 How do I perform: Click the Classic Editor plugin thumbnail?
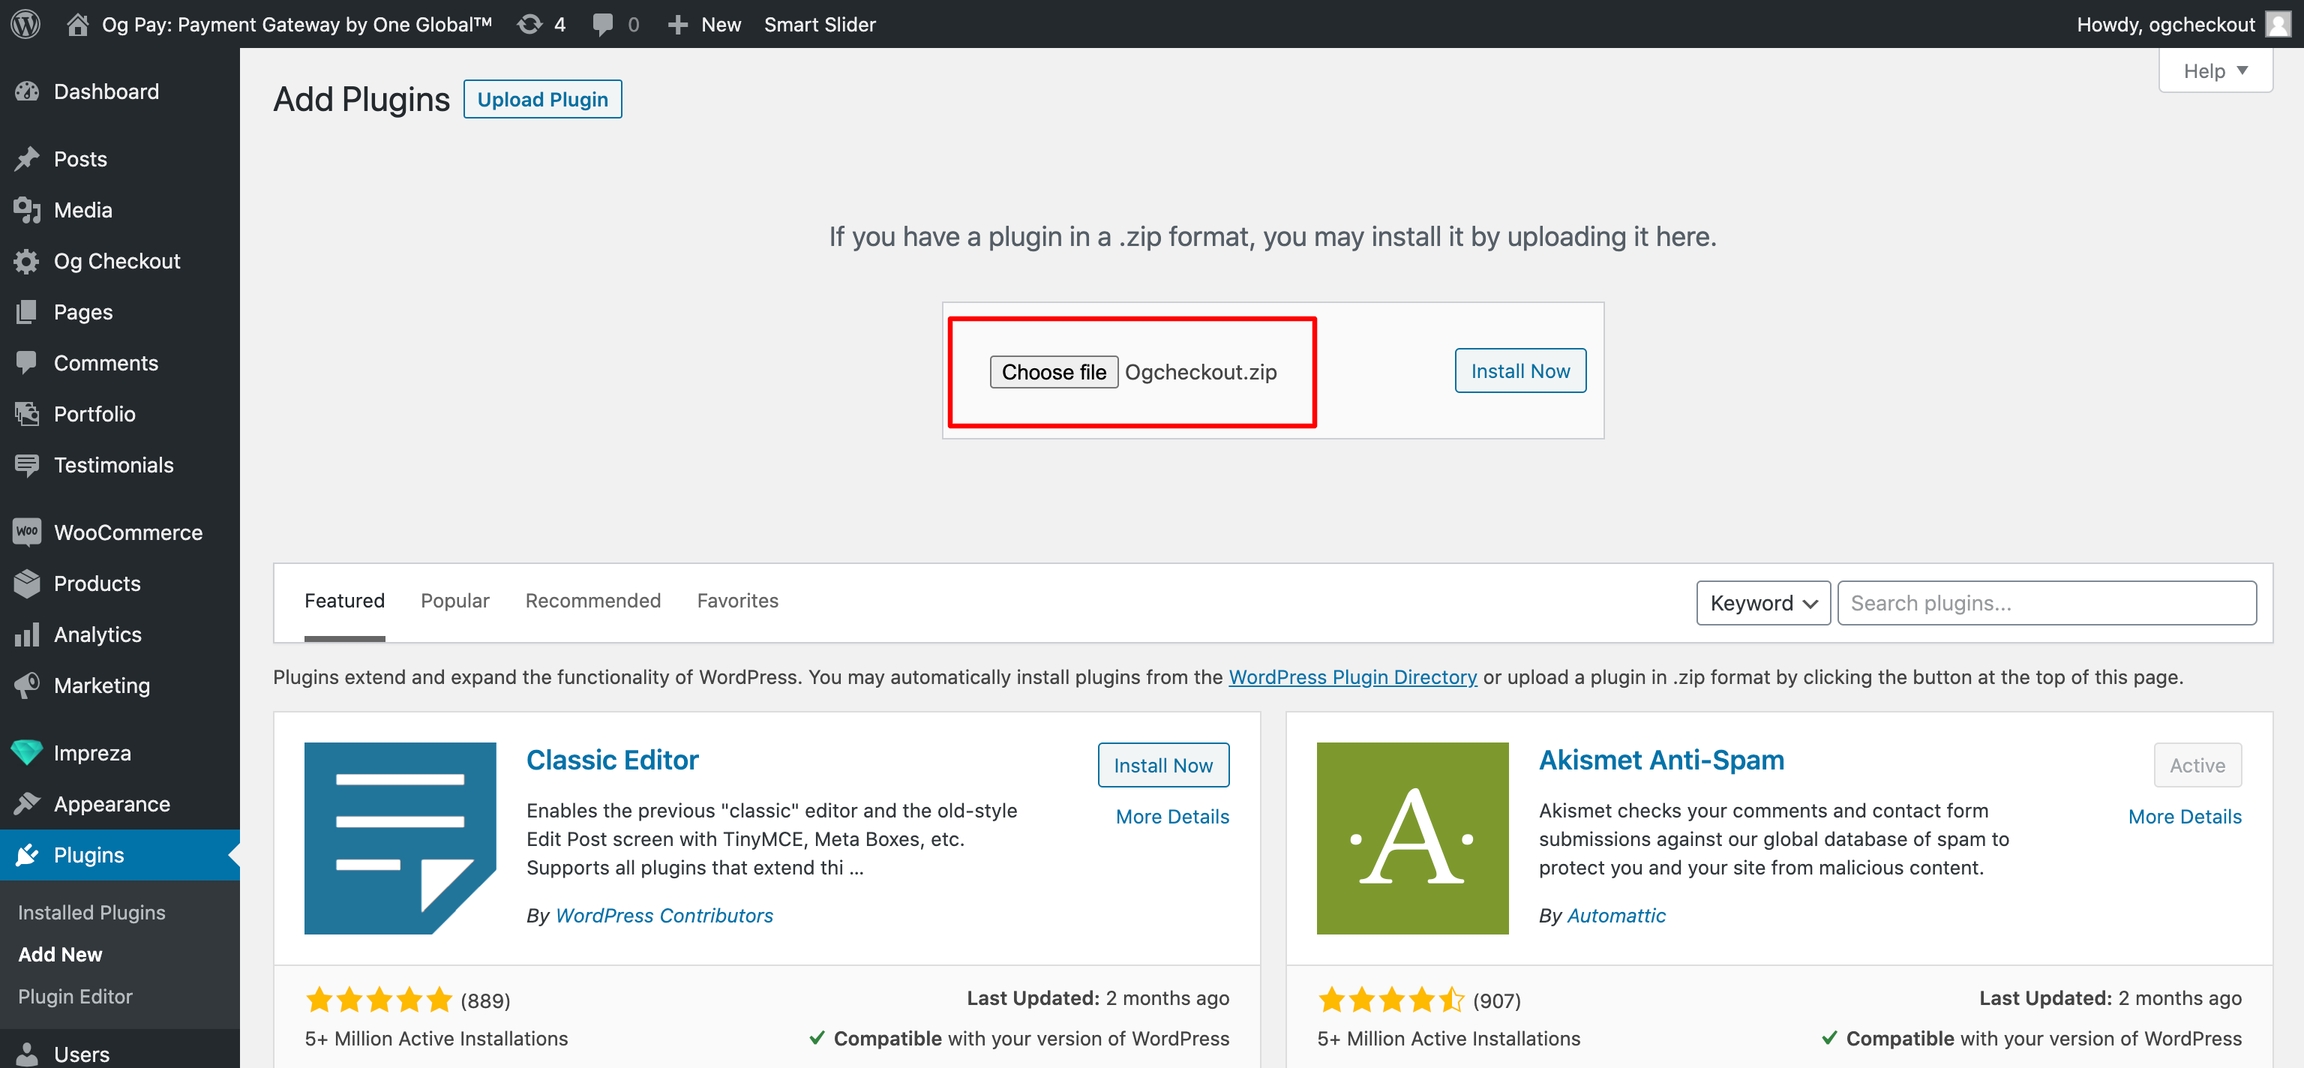(x=400, y=838)
